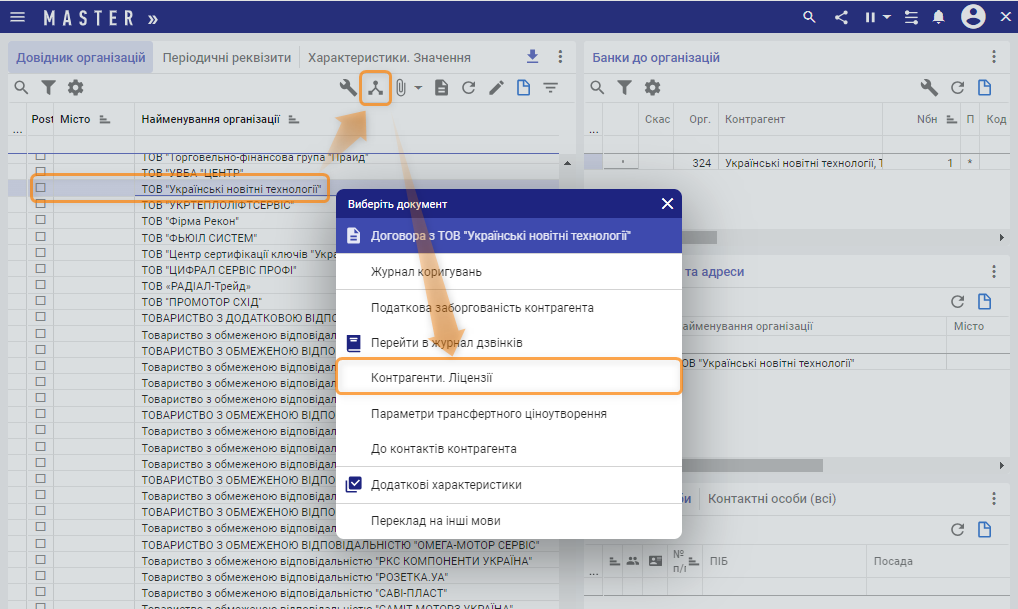Open the pause icon dropdown in header
The image size is (1018, 609).
(873, 17)
